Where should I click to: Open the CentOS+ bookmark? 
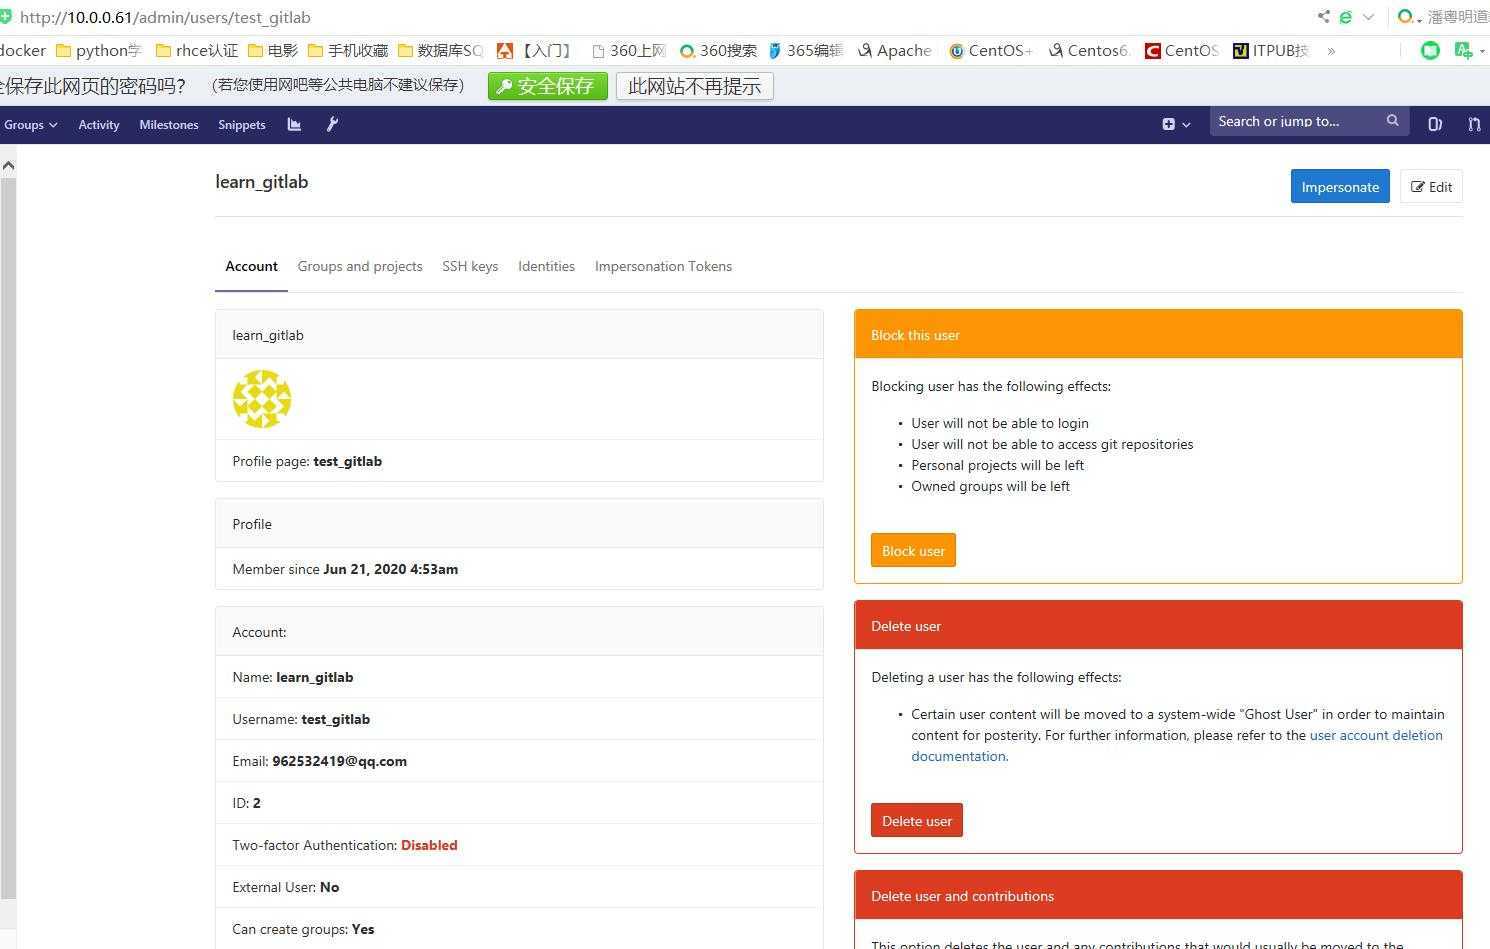(x=990, y=50)
